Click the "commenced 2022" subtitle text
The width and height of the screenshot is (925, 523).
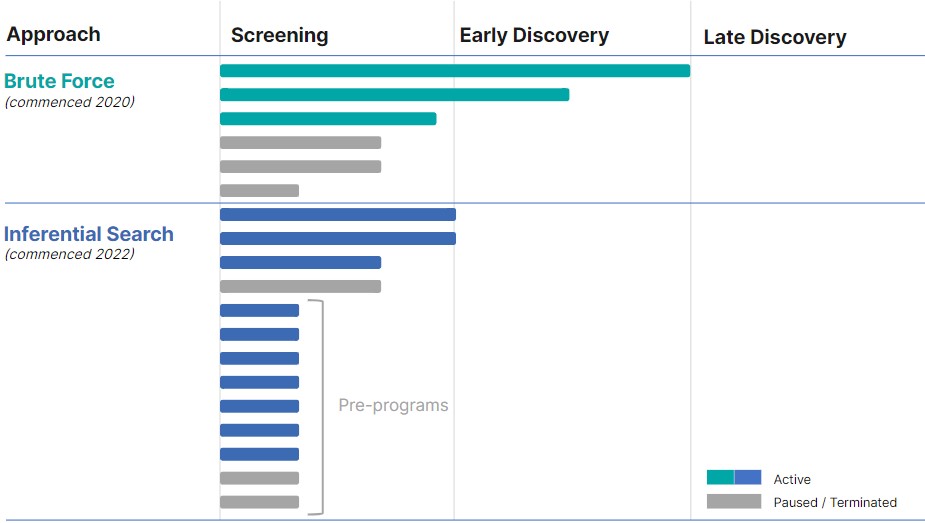coord(69,254)
